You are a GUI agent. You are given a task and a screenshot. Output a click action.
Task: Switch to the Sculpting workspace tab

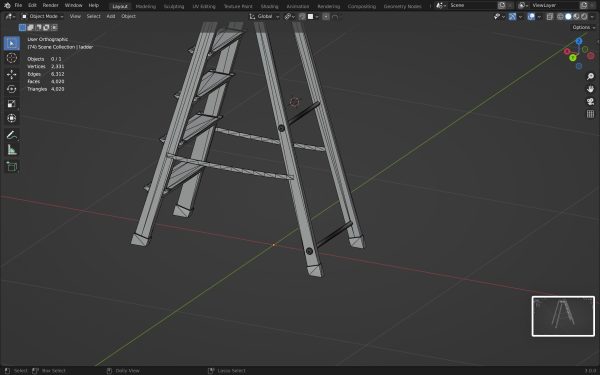click(x=174, y=6)
